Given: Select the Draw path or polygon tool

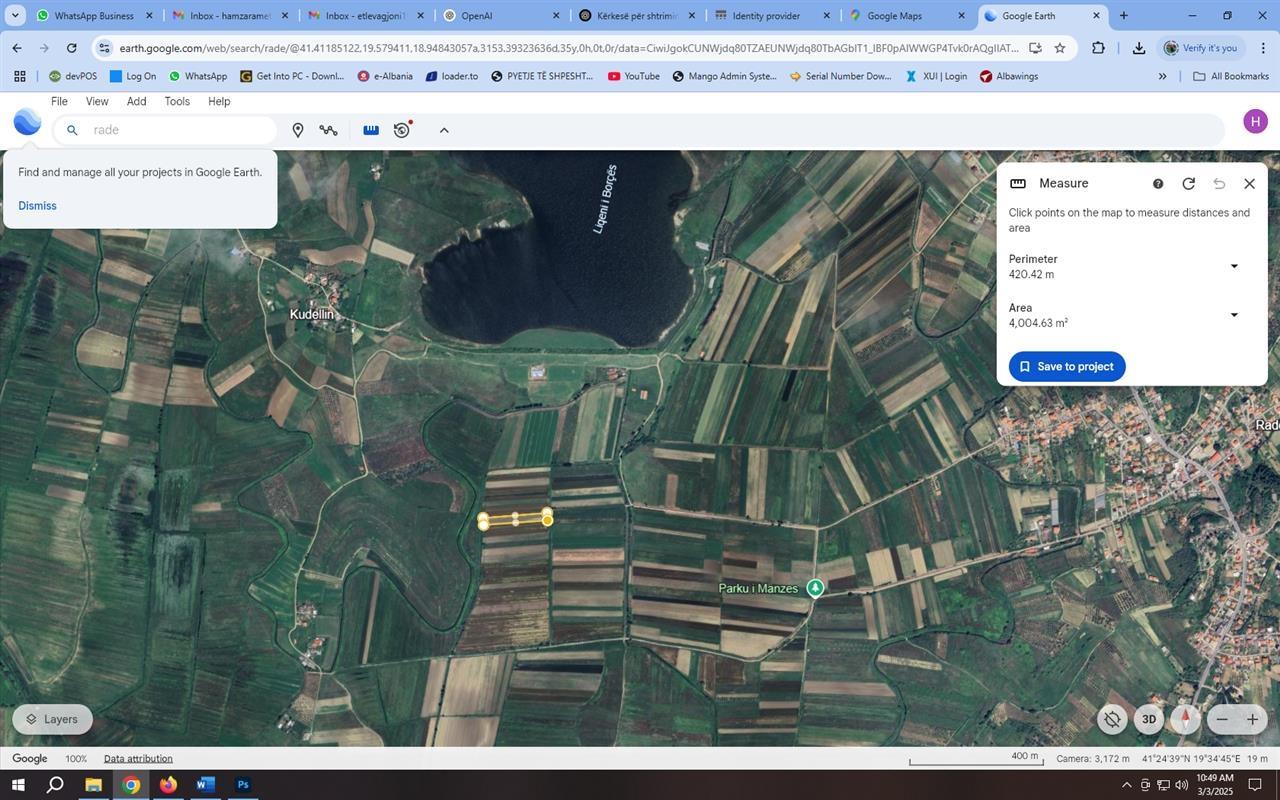Looking at the screenshot, I should (328, 130).
